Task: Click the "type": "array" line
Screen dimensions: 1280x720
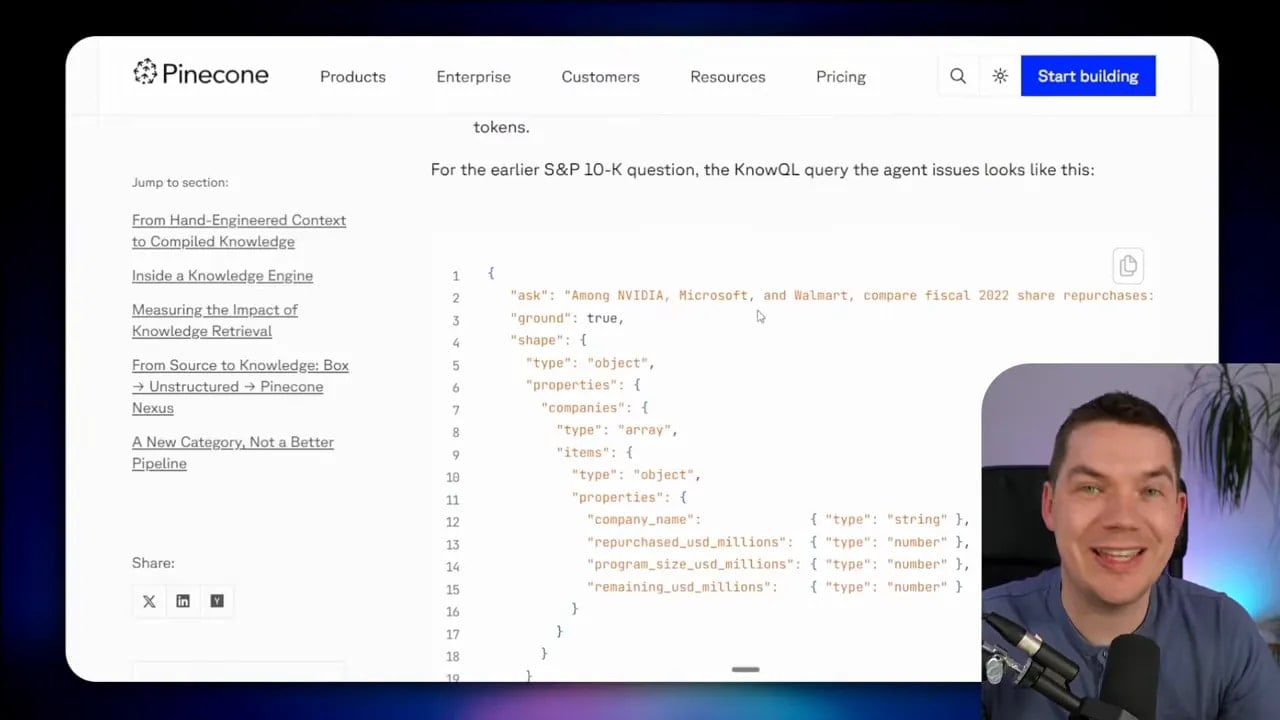Action: (x=617, y=430)
